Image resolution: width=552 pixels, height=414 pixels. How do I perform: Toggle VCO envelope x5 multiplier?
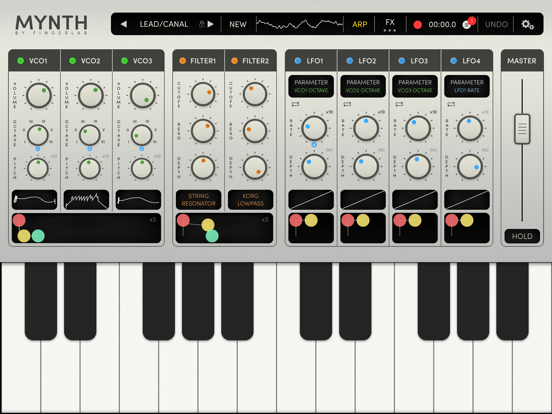point(153,220)
